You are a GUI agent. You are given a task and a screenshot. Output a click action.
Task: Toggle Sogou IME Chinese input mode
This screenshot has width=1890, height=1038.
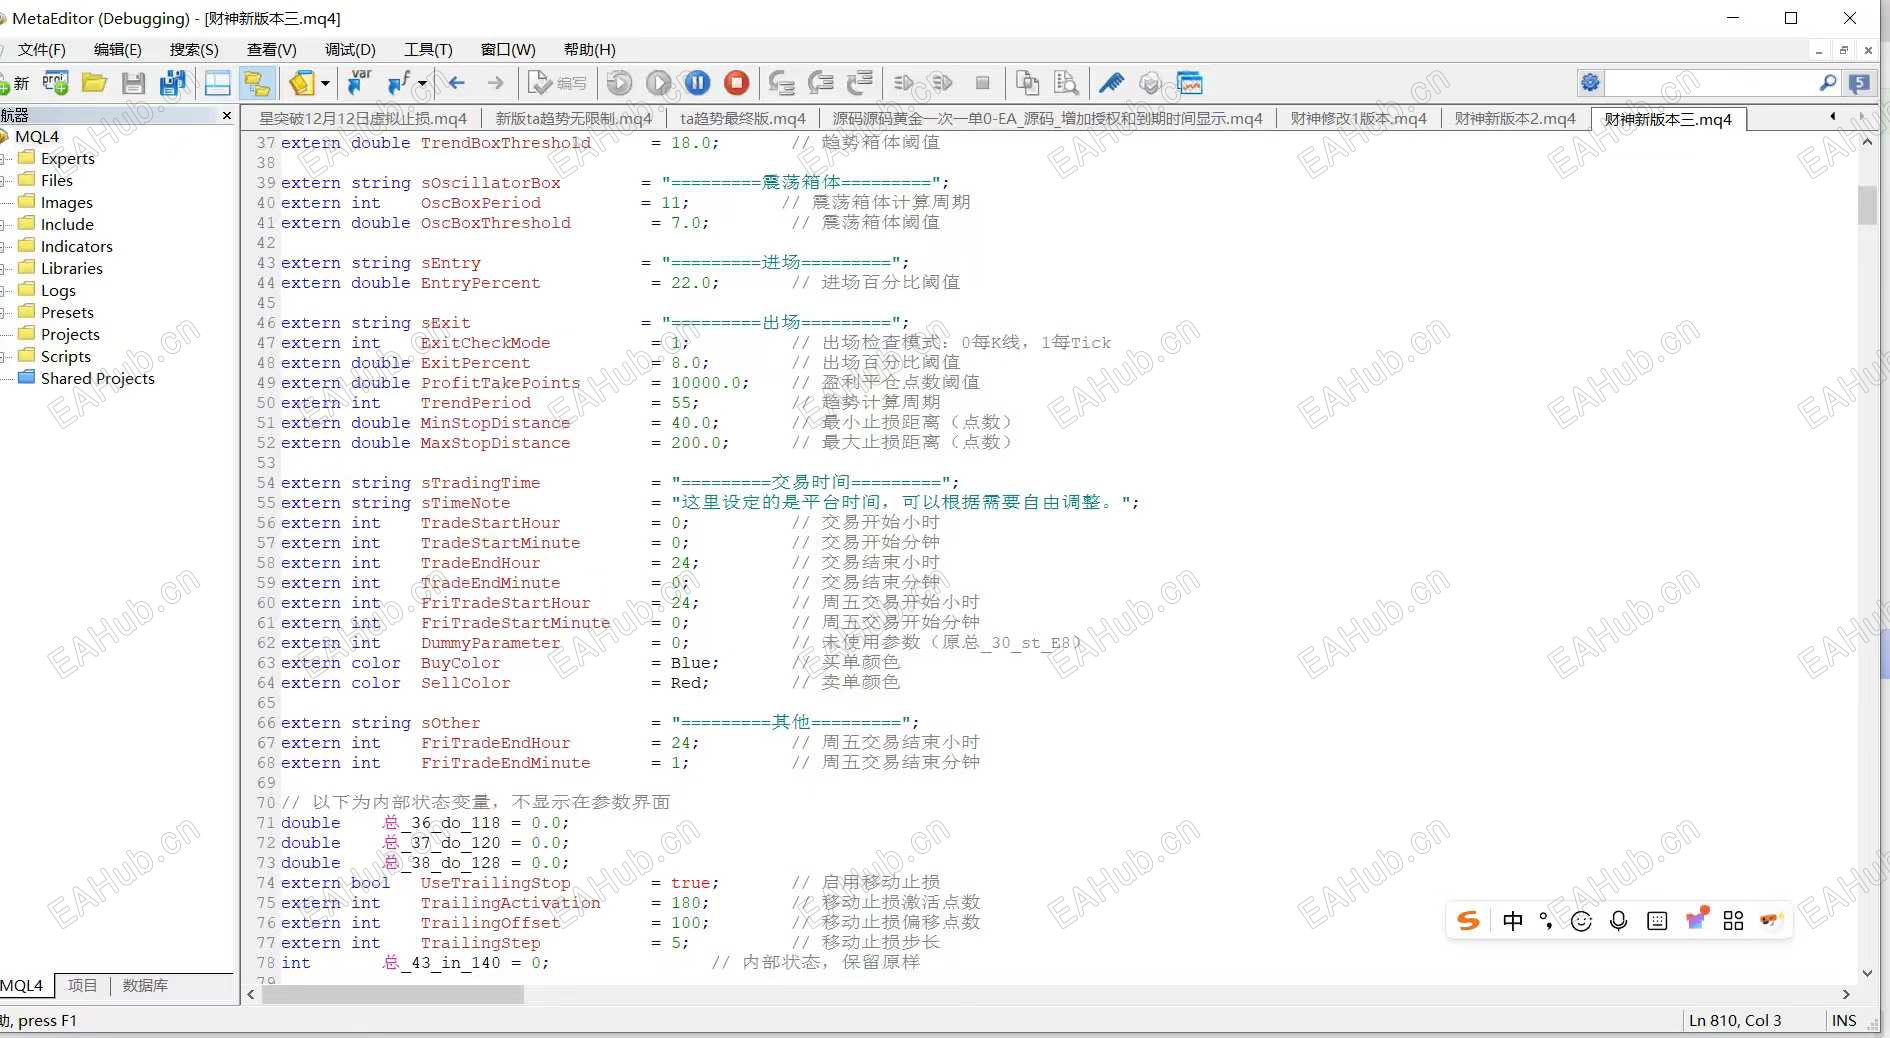pos(1512,921)
